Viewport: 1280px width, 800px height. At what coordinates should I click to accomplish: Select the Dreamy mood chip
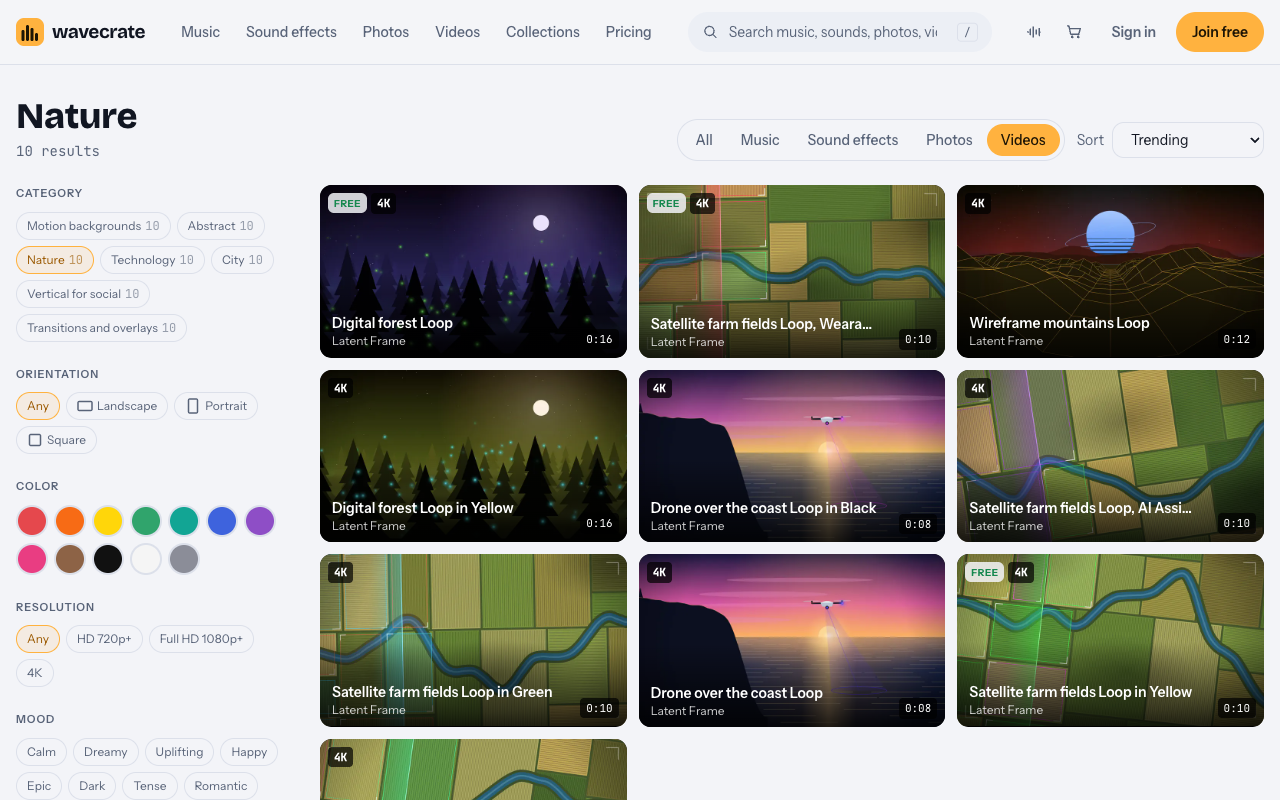(105, 752)
